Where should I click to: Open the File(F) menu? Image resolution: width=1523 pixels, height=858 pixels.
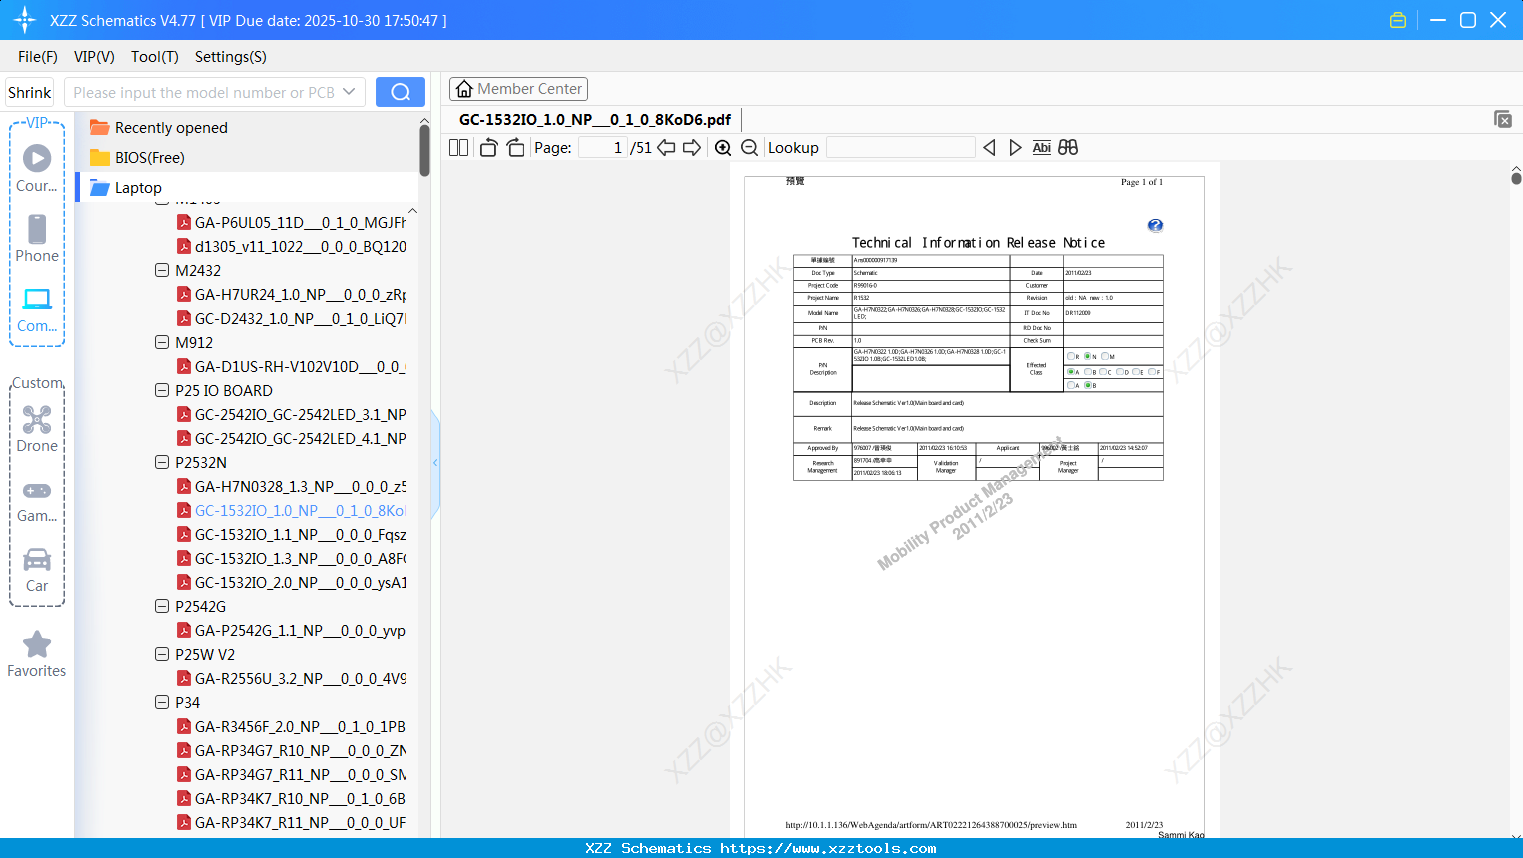38,57
